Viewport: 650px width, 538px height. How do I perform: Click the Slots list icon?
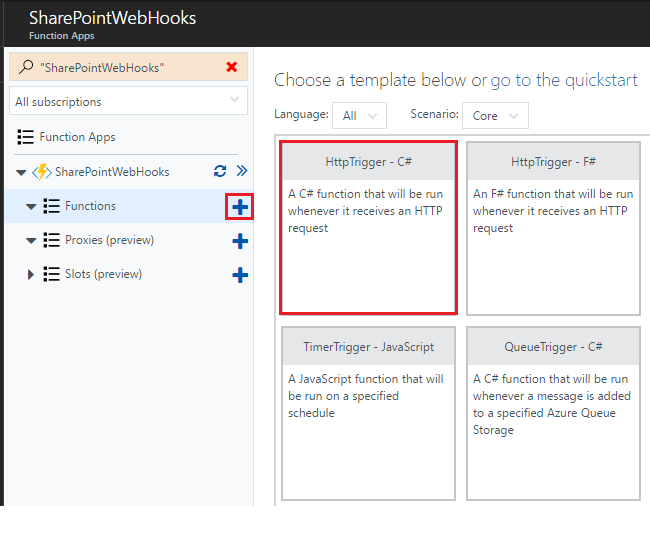(51, 274)
